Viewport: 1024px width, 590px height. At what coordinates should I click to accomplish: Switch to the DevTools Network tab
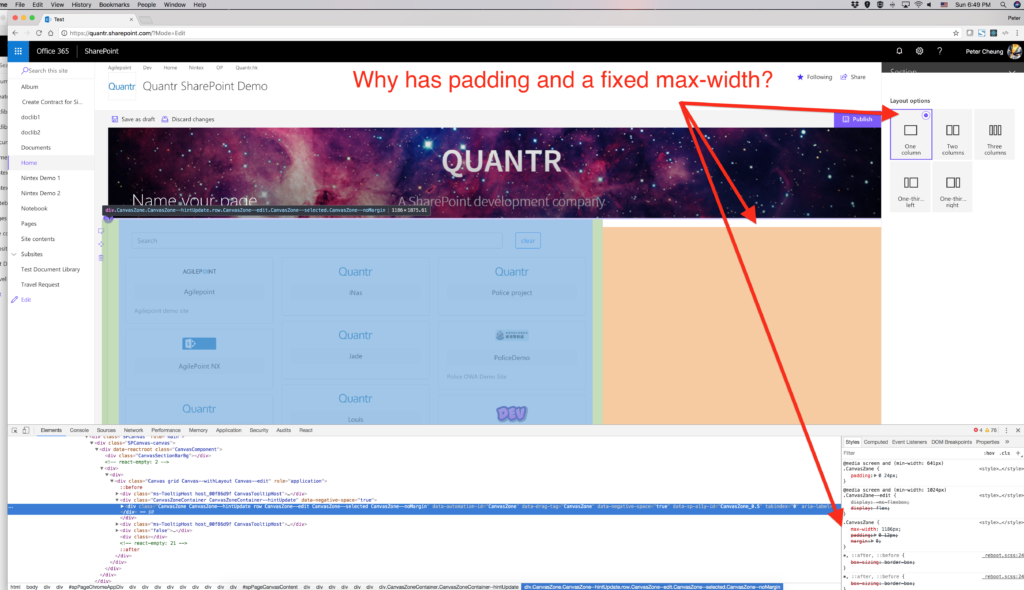coord(133,430)
